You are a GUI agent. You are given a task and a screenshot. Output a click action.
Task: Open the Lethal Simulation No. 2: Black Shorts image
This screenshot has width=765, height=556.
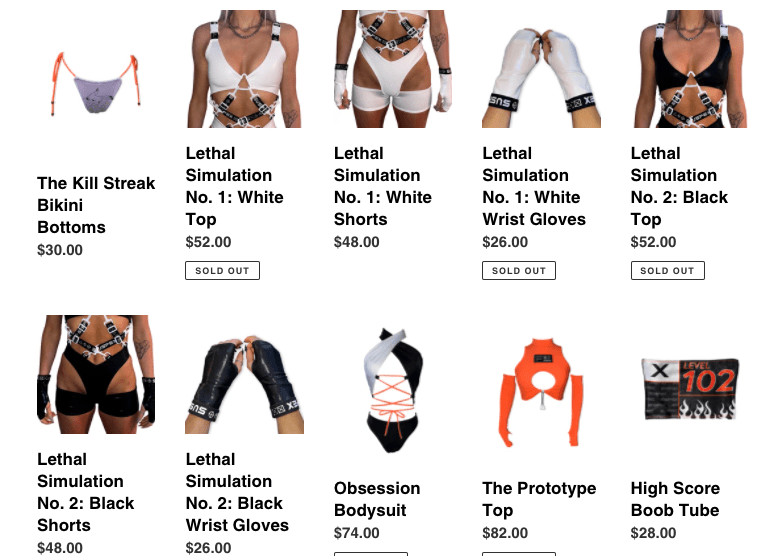point(97,374)
